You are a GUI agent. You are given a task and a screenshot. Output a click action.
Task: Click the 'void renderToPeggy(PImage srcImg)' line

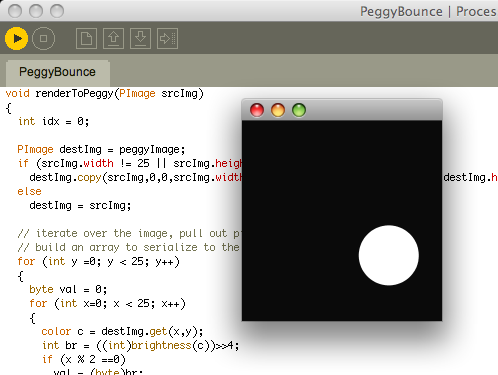pos(104,94)
